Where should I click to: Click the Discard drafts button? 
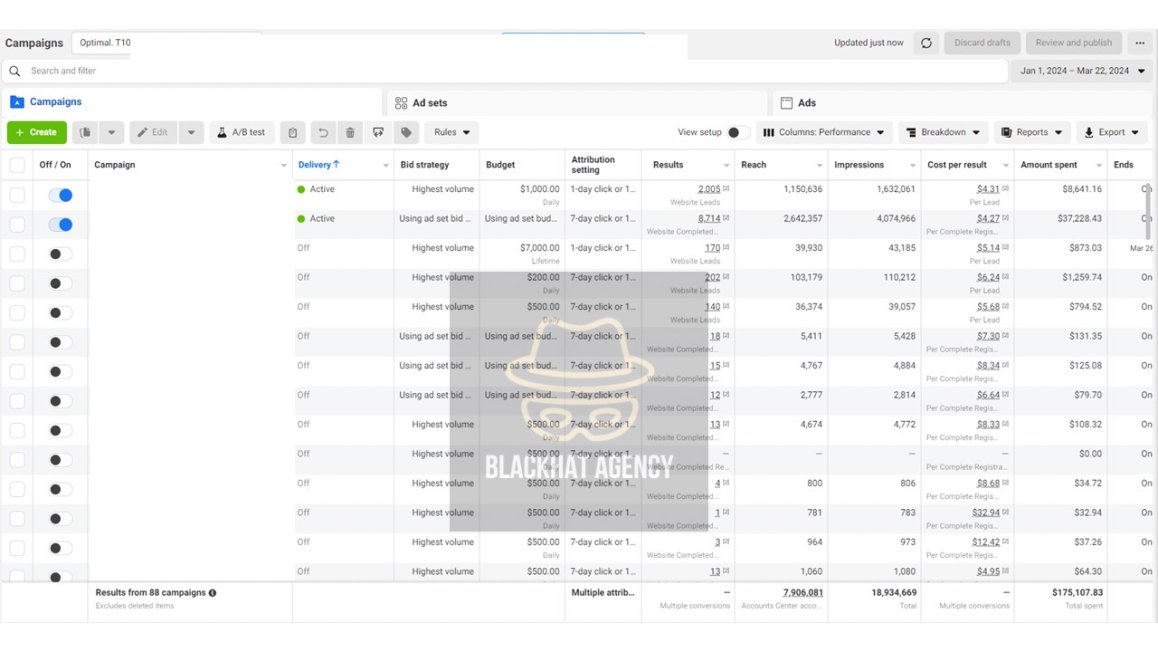[982, 43]
